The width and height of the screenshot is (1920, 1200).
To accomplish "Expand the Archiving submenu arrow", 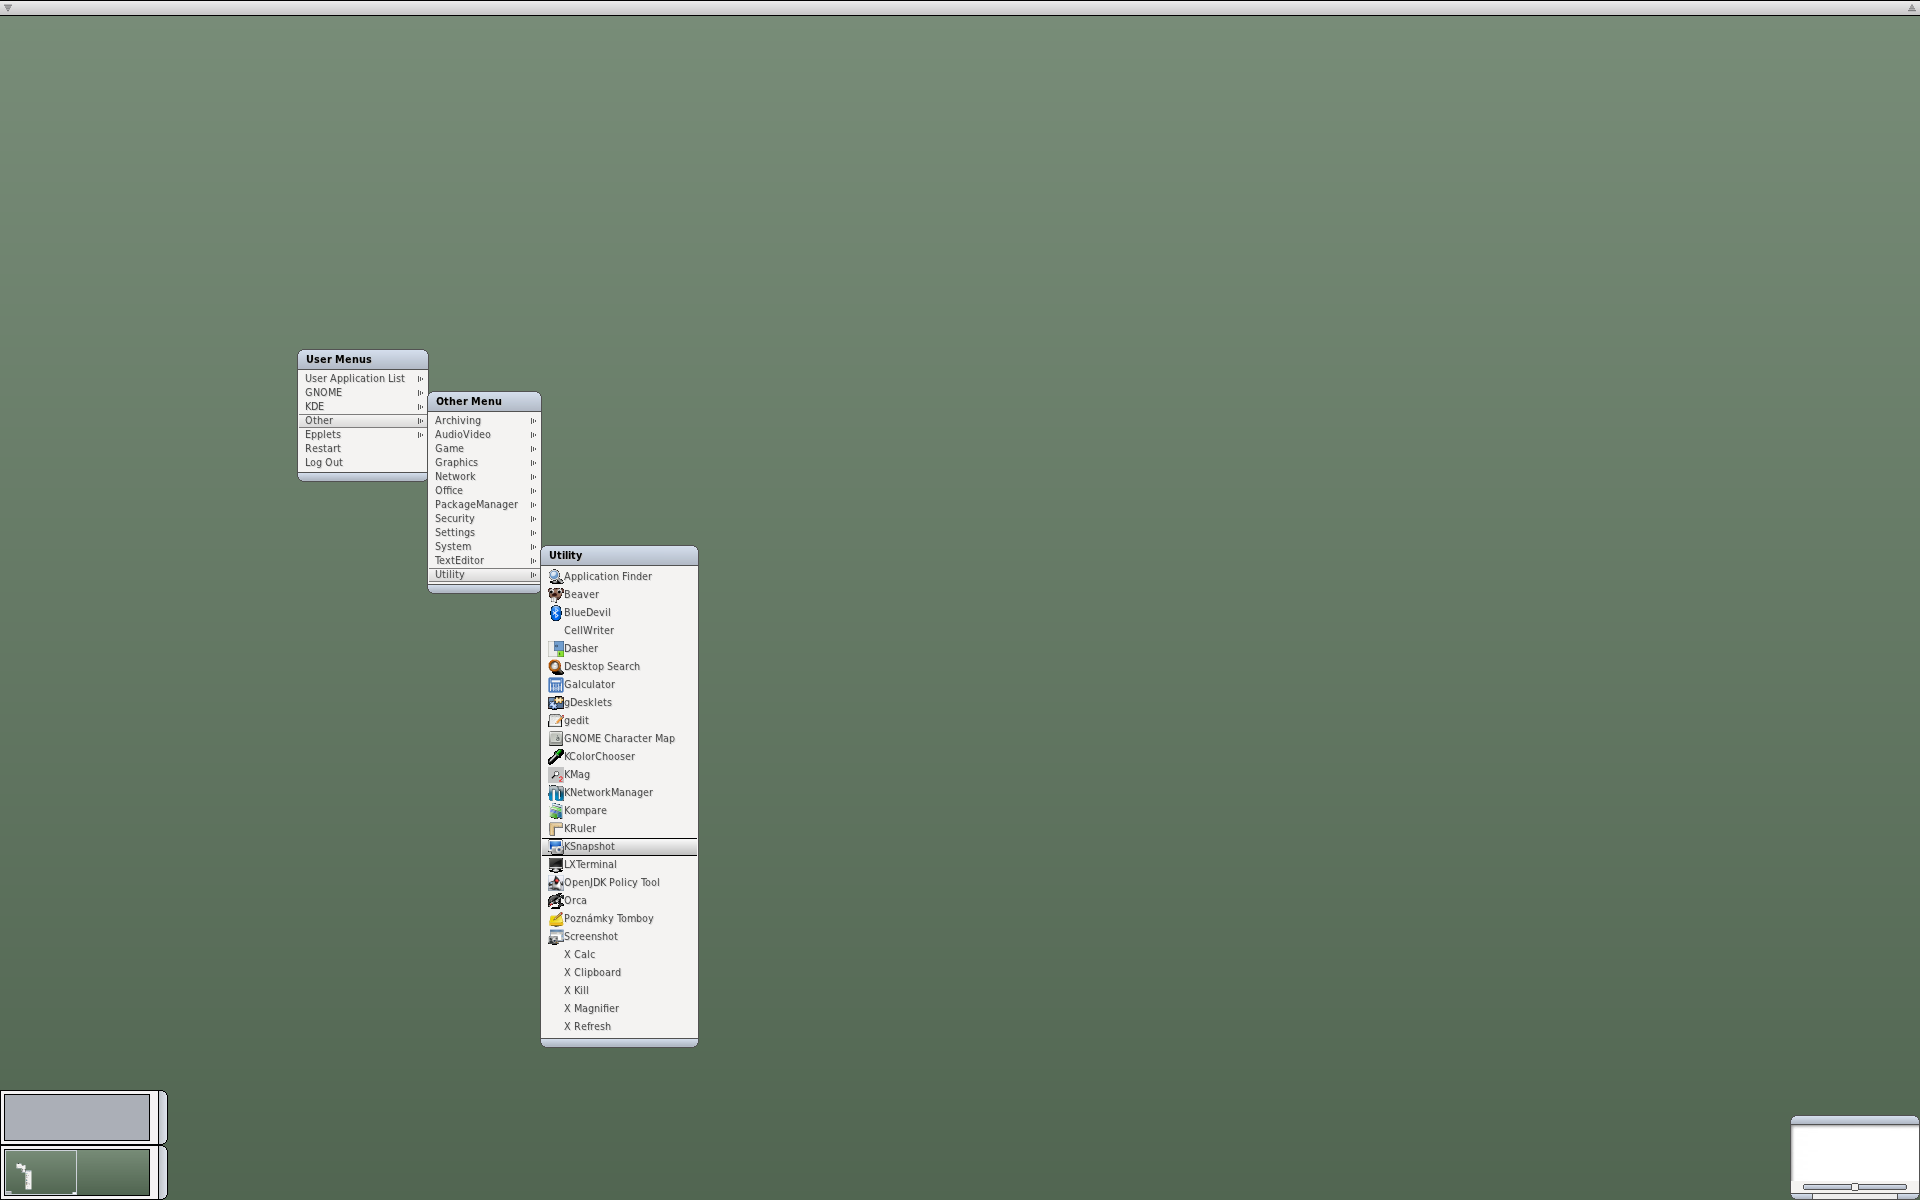I will pos(533,421).
